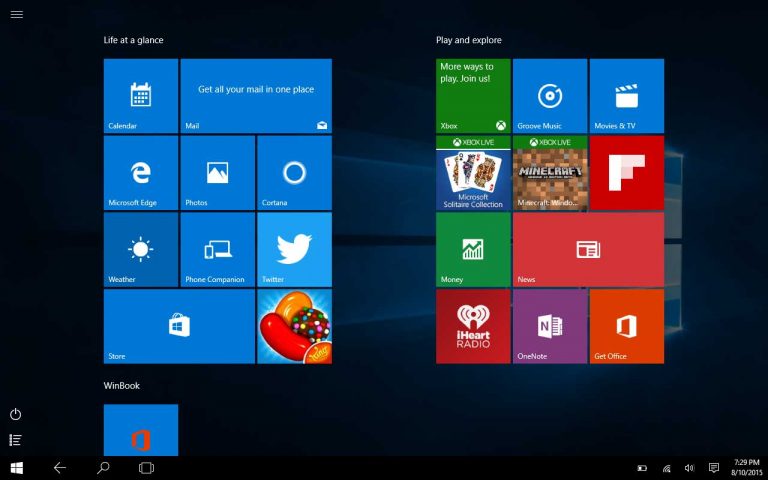This screenshot has height=480, width=768.
Task: Open the Photos tile
Action: (x=217, y=173)
